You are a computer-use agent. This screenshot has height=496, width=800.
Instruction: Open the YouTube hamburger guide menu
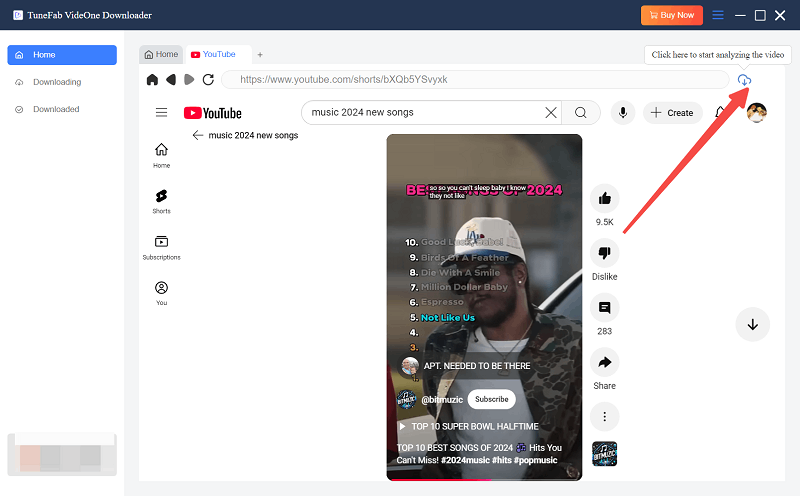click(161, 112)
